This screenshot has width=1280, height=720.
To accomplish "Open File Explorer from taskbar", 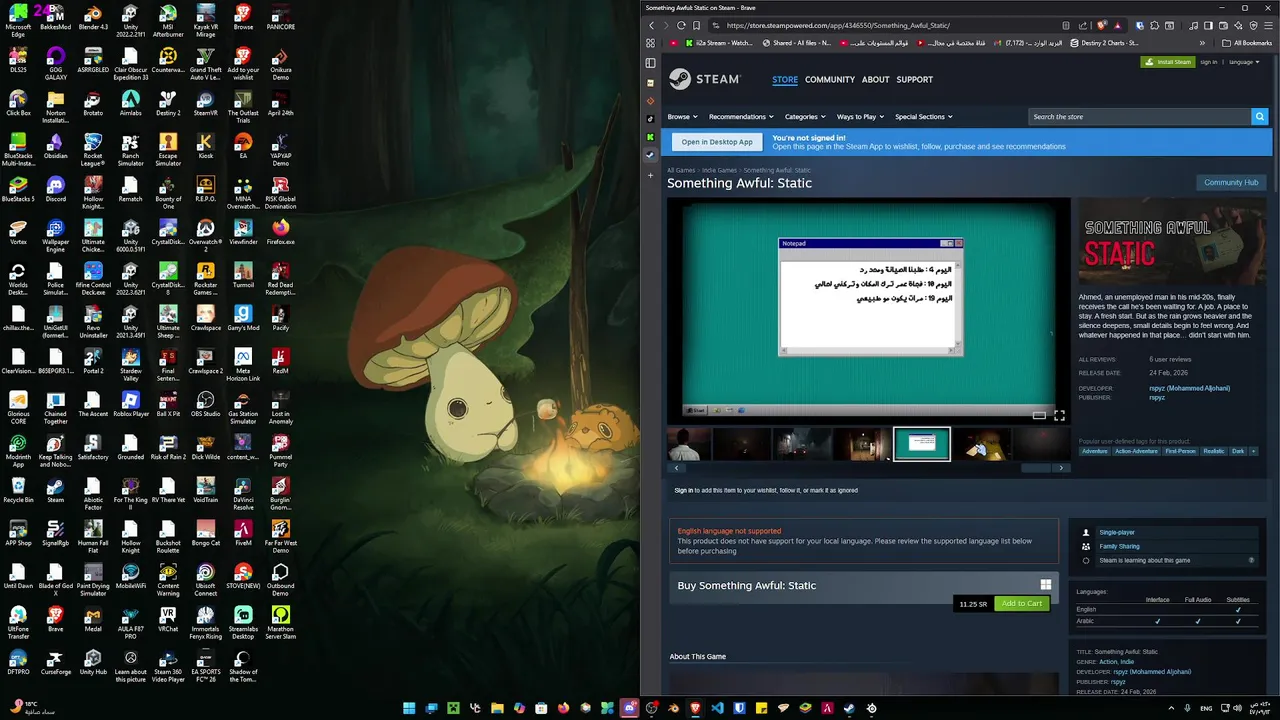I will 497,708.
